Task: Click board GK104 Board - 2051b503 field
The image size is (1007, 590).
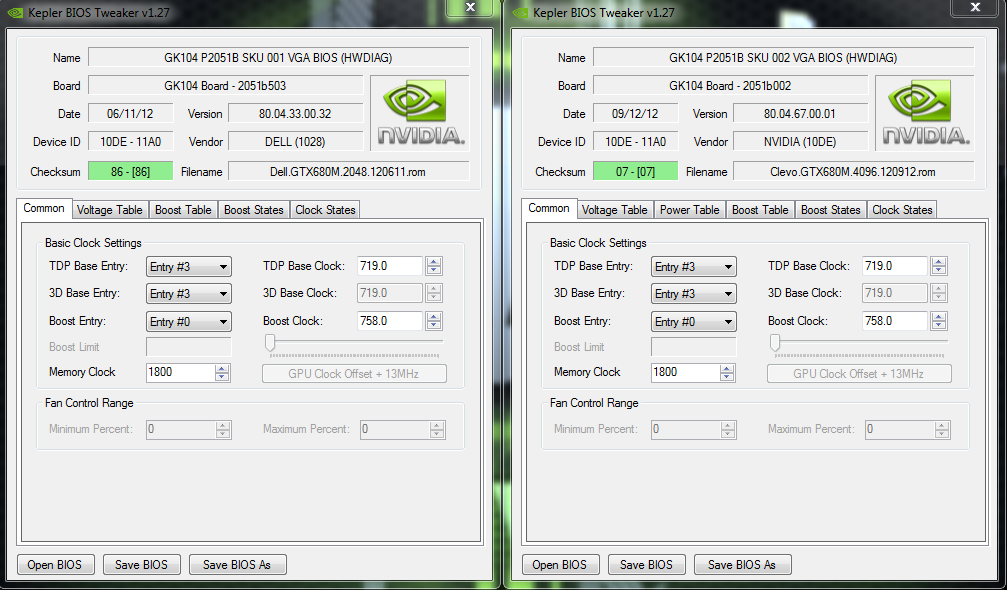Action: click(x=225, y=85)
